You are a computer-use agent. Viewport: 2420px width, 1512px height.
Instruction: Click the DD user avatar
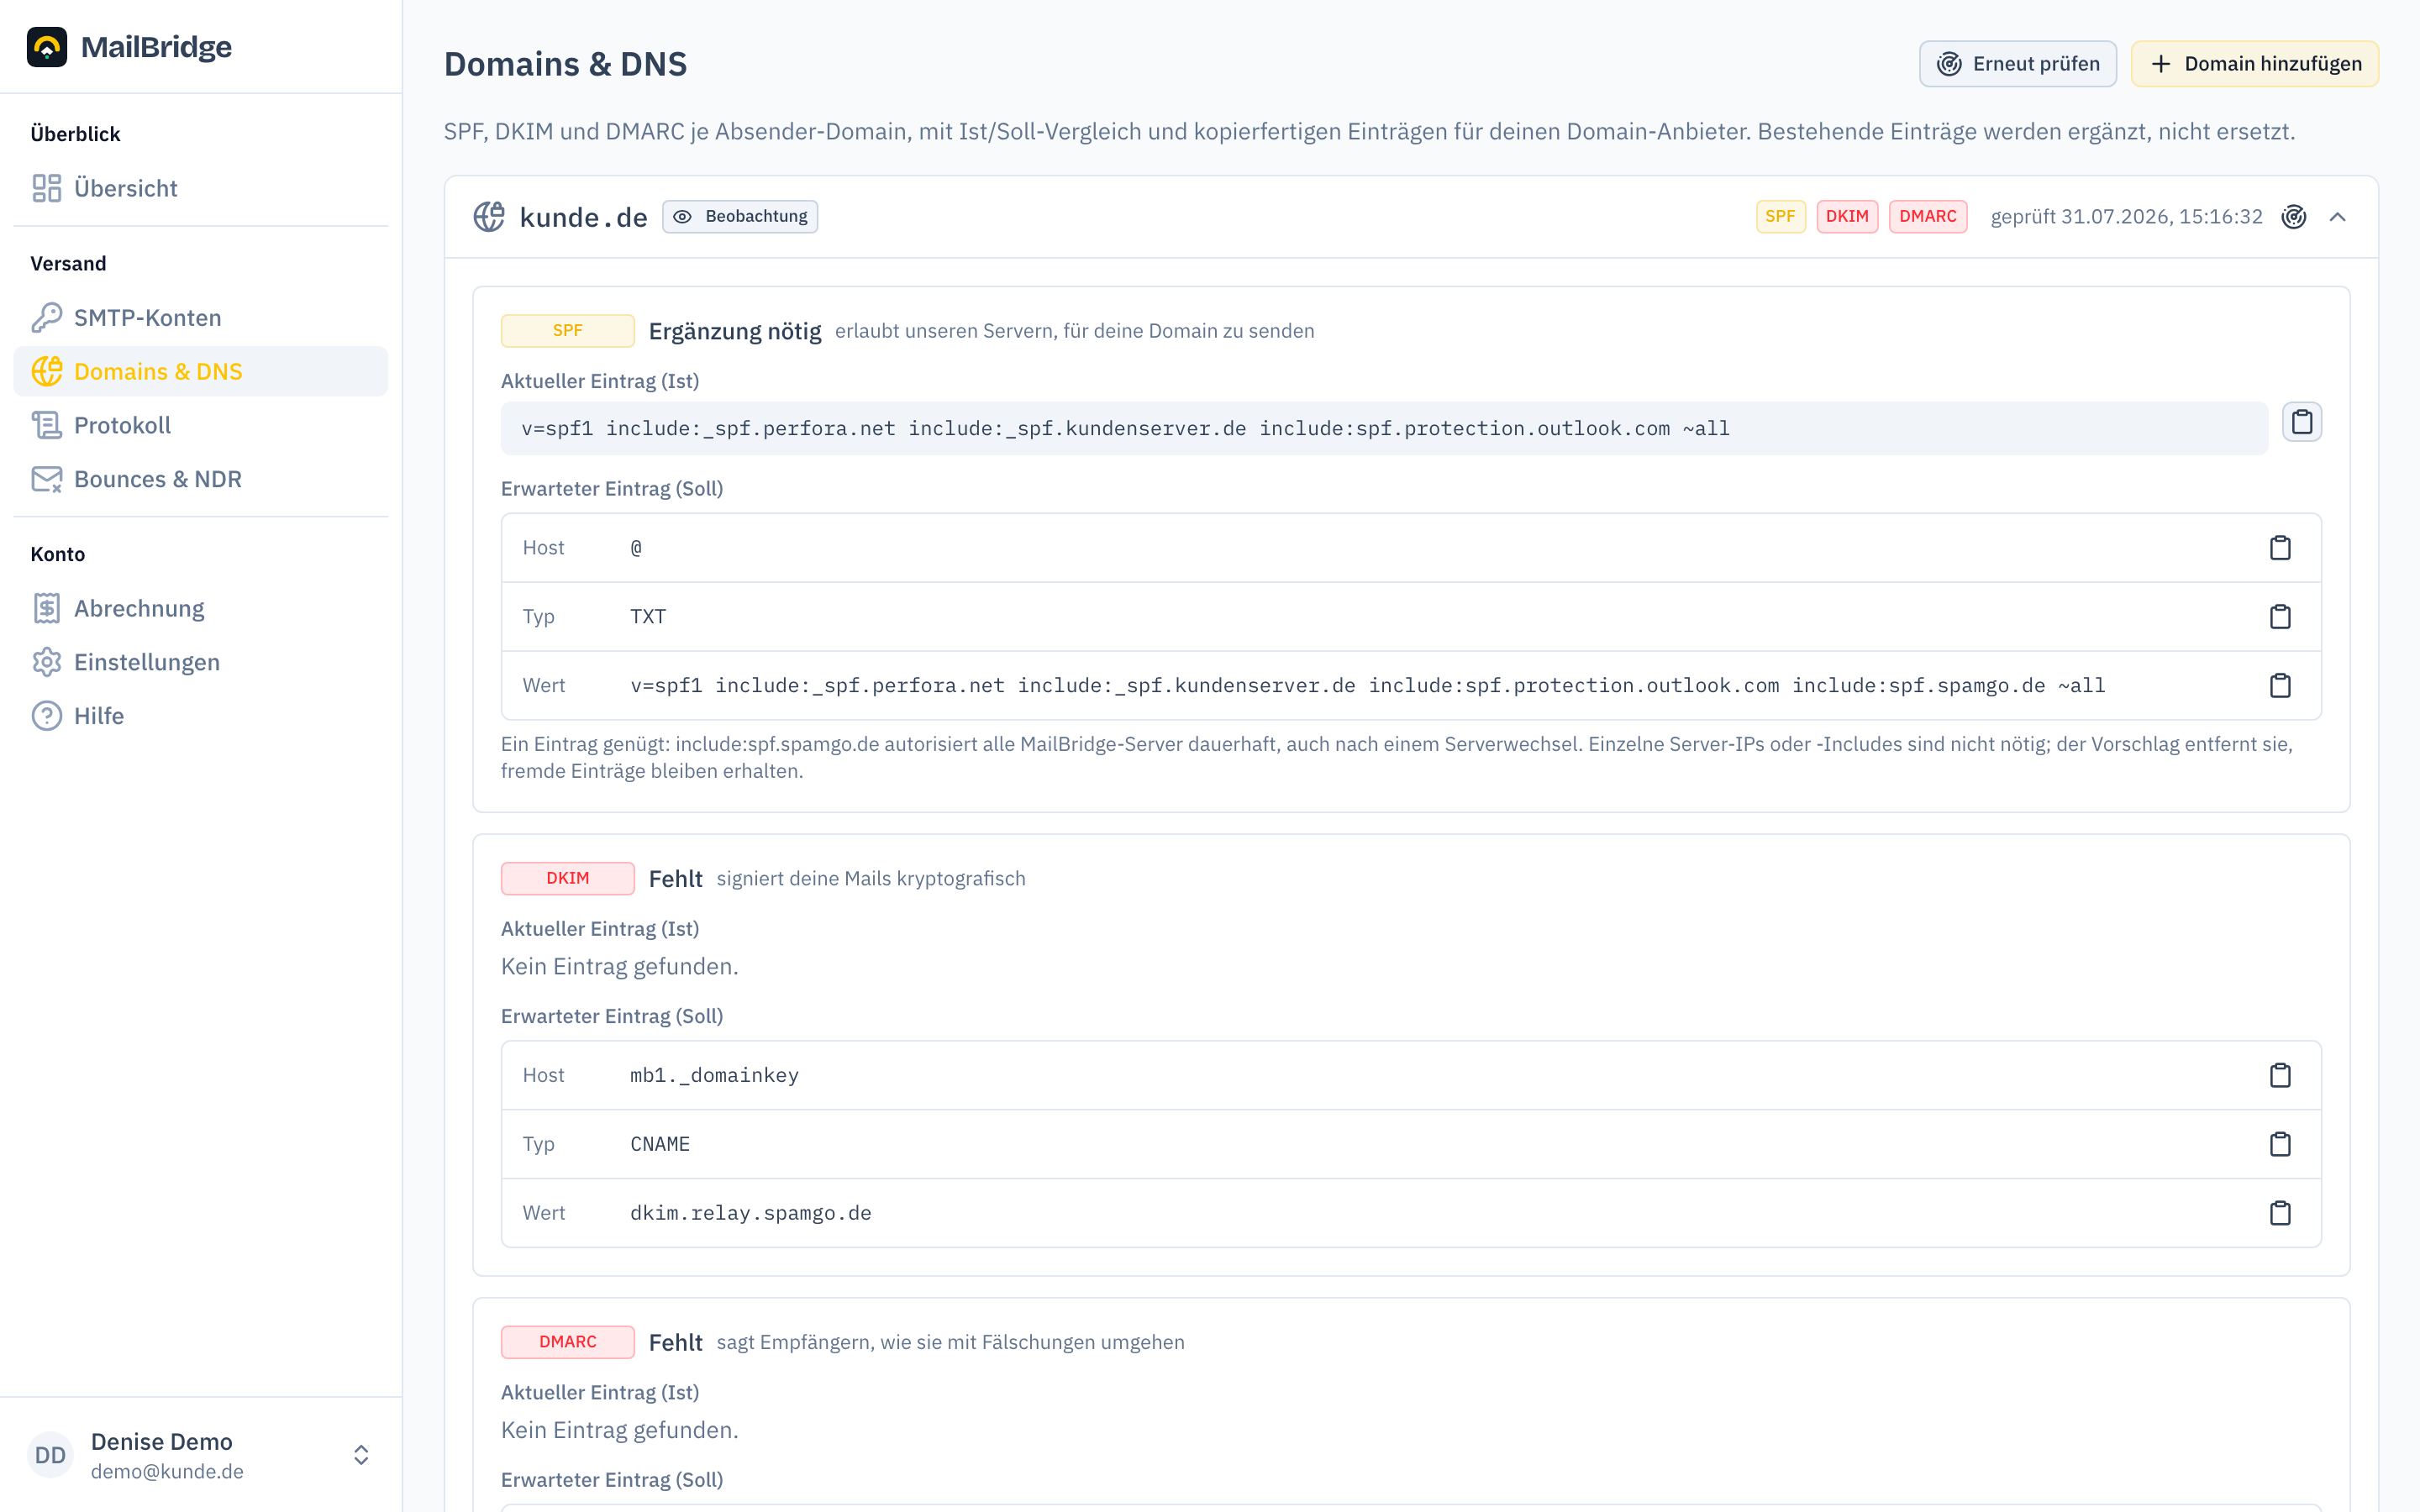[50, 1455]
